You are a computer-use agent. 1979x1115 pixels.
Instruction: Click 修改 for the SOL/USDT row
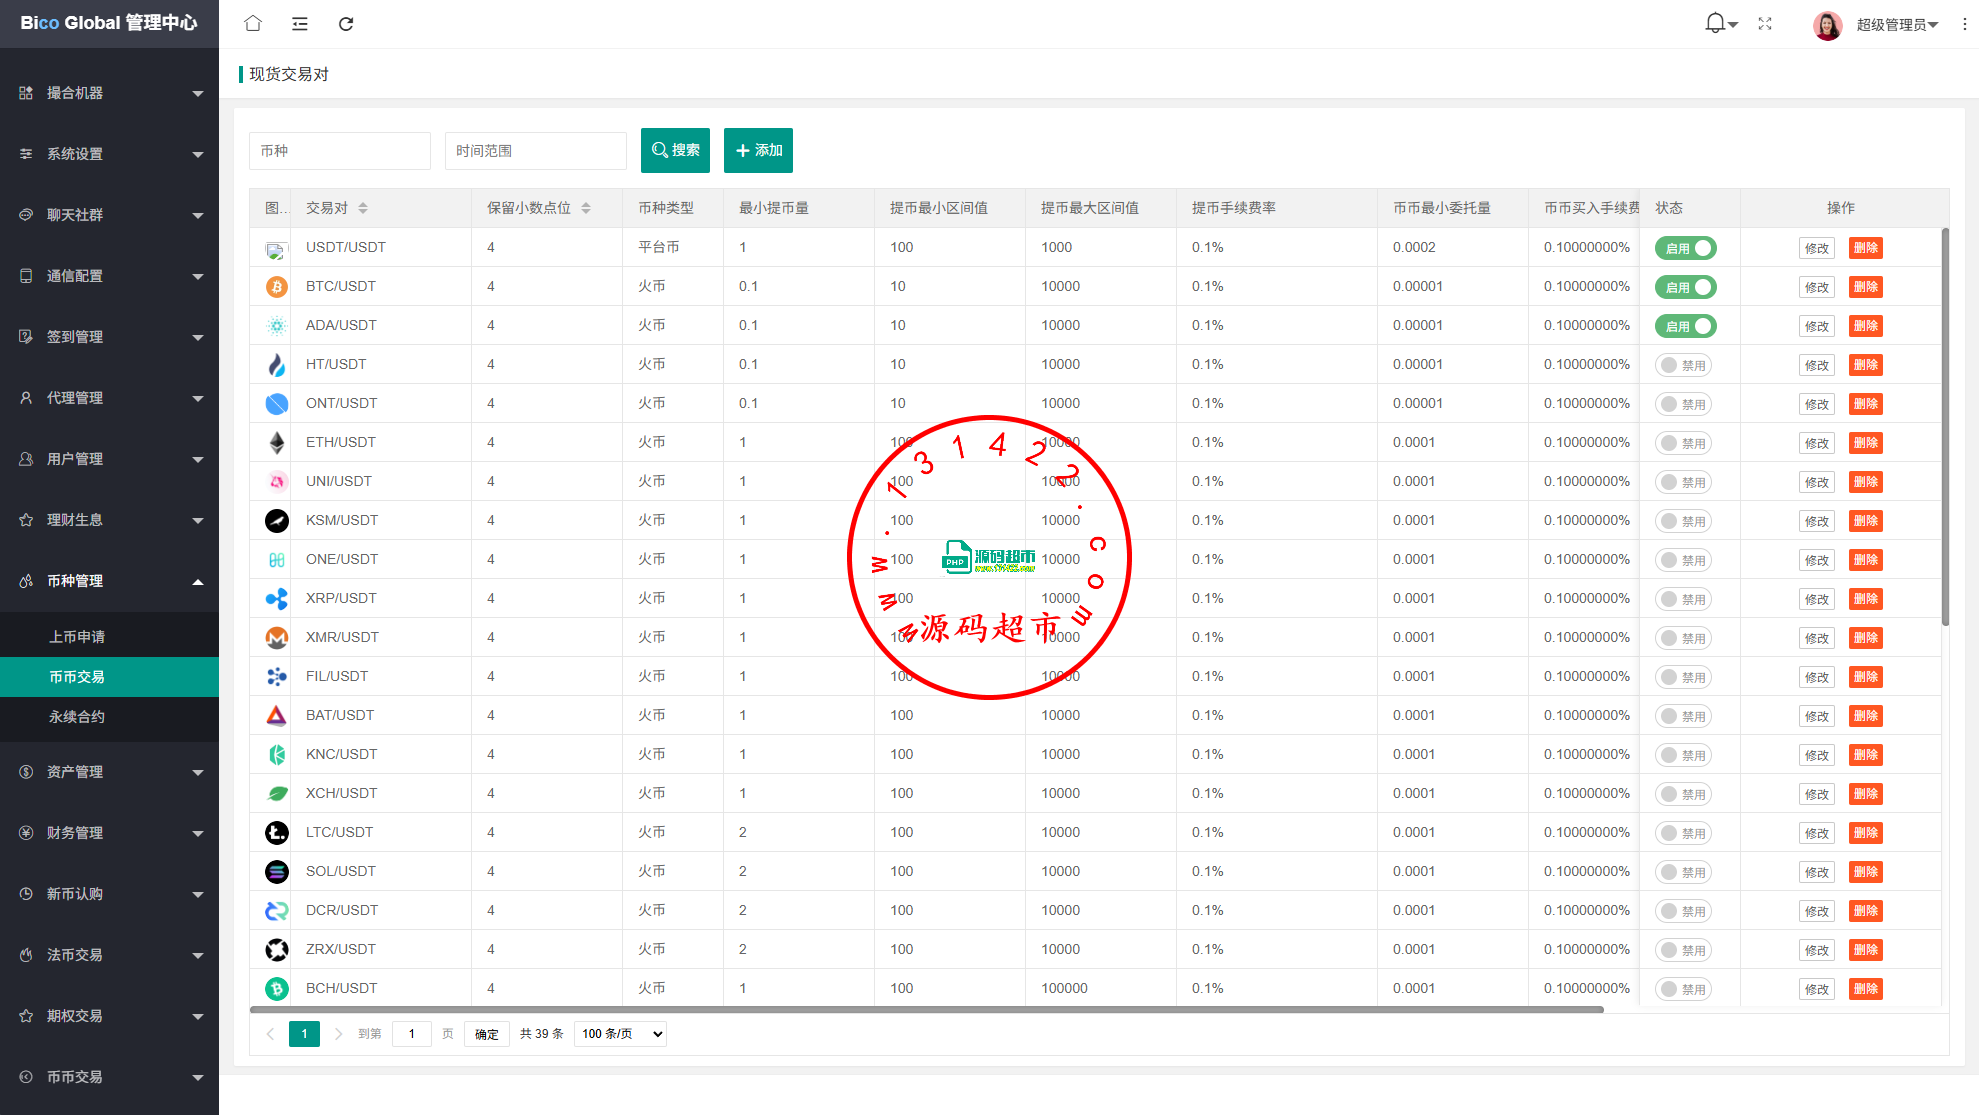point(1817,872)
